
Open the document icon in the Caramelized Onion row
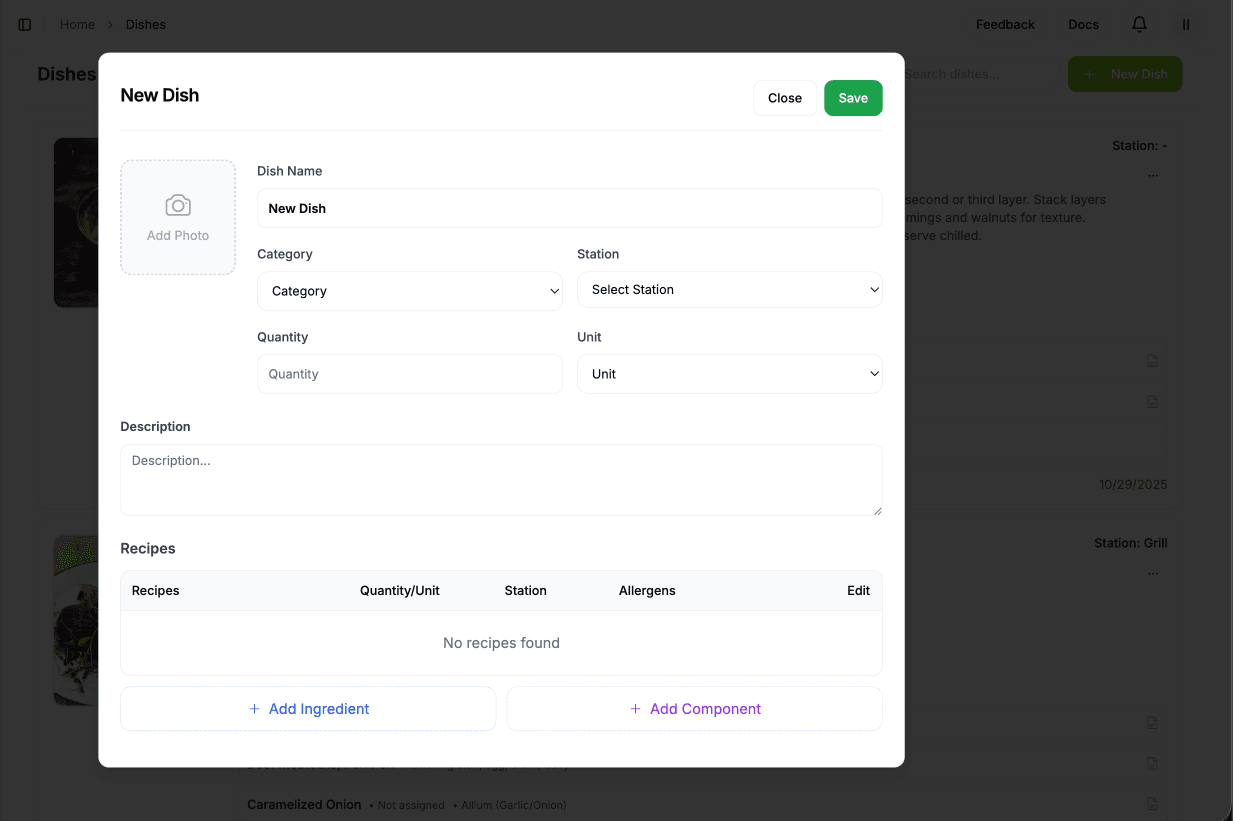pos(1152,804)
